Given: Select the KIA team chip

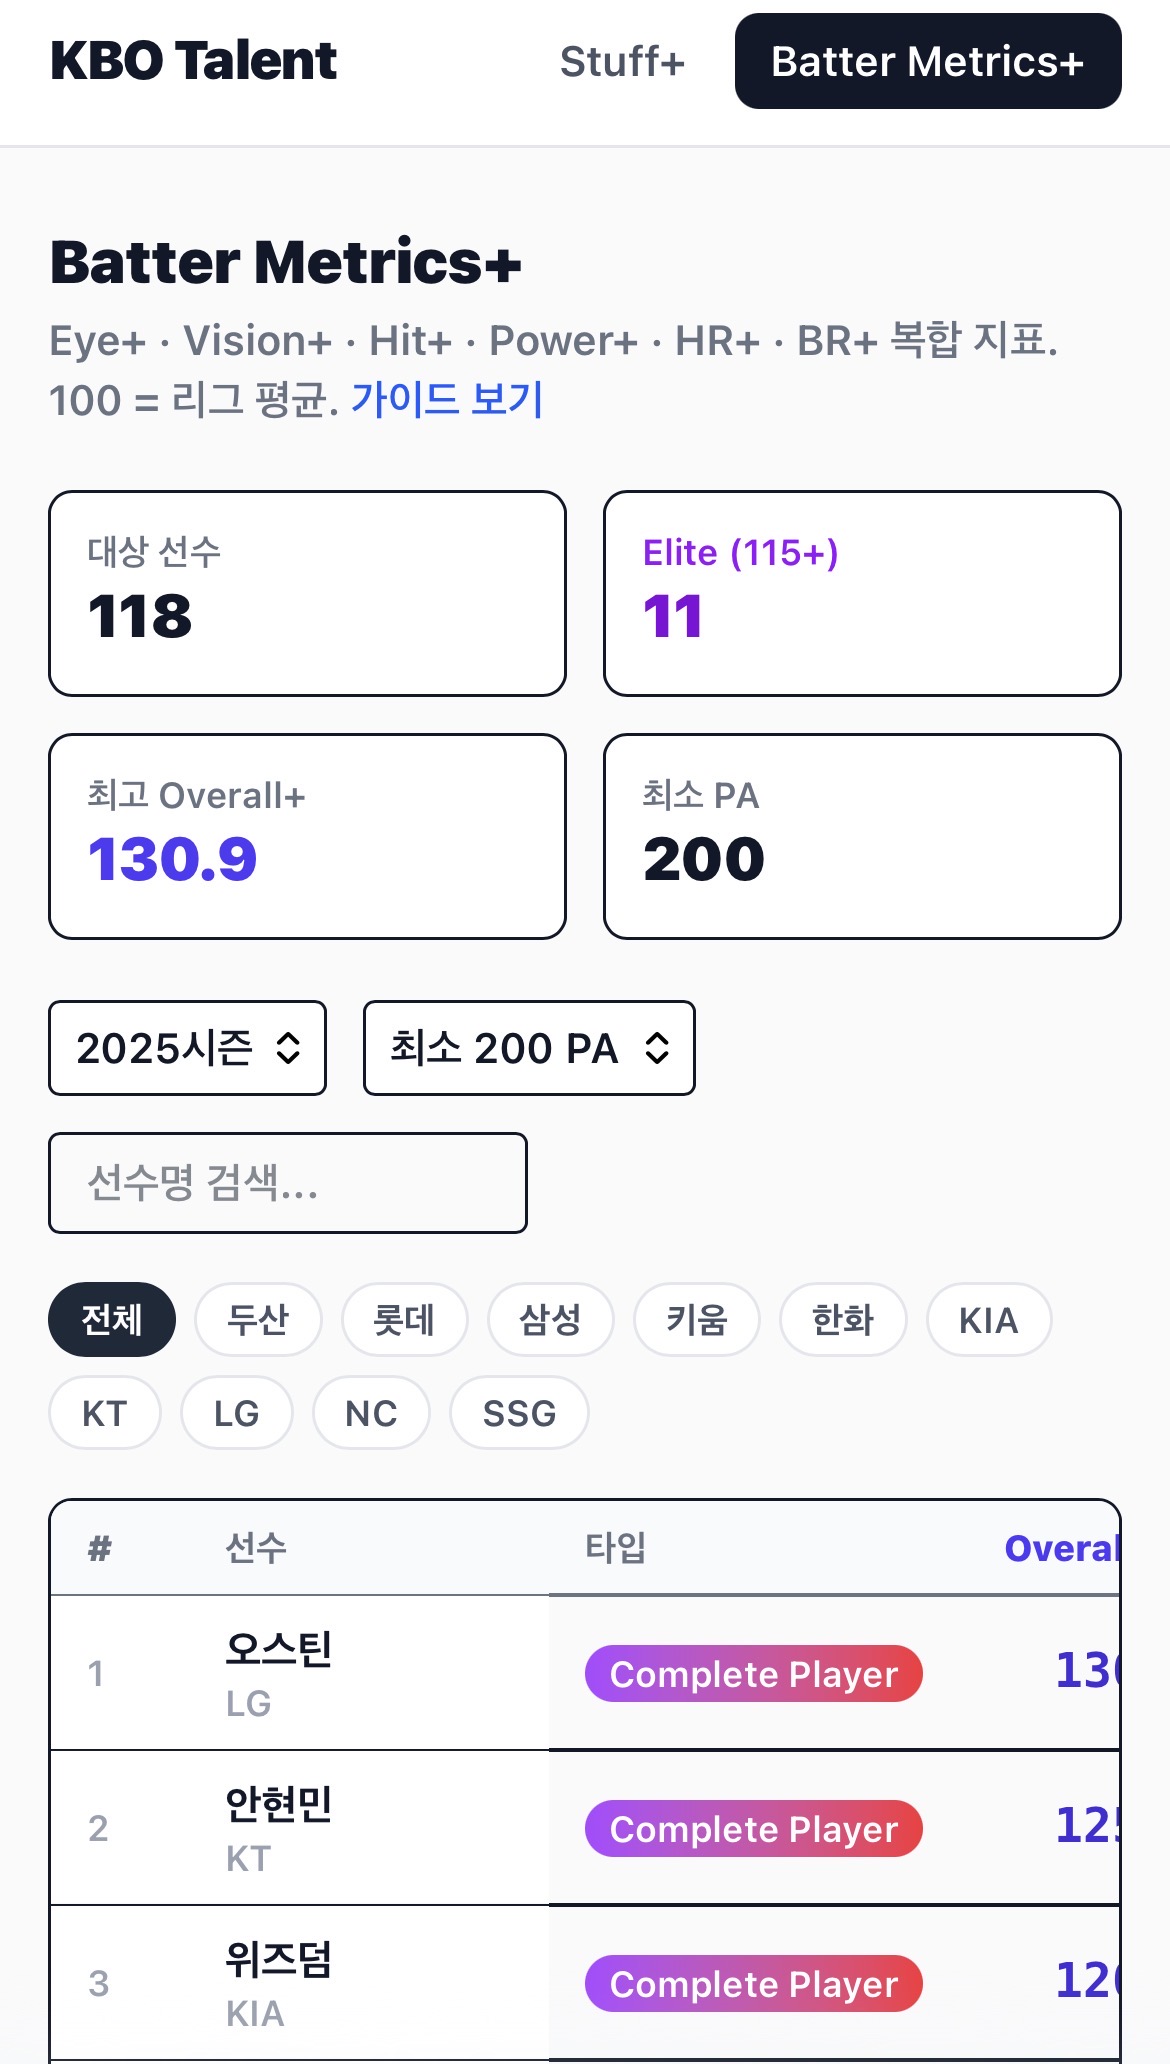Looking at the screenshot, I should (989, 1320).
